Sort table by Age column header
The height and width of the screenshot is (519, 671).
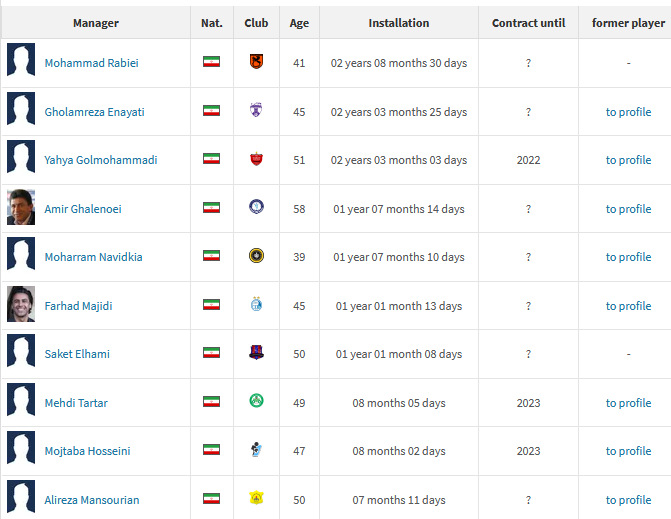(x=299, y=23)
